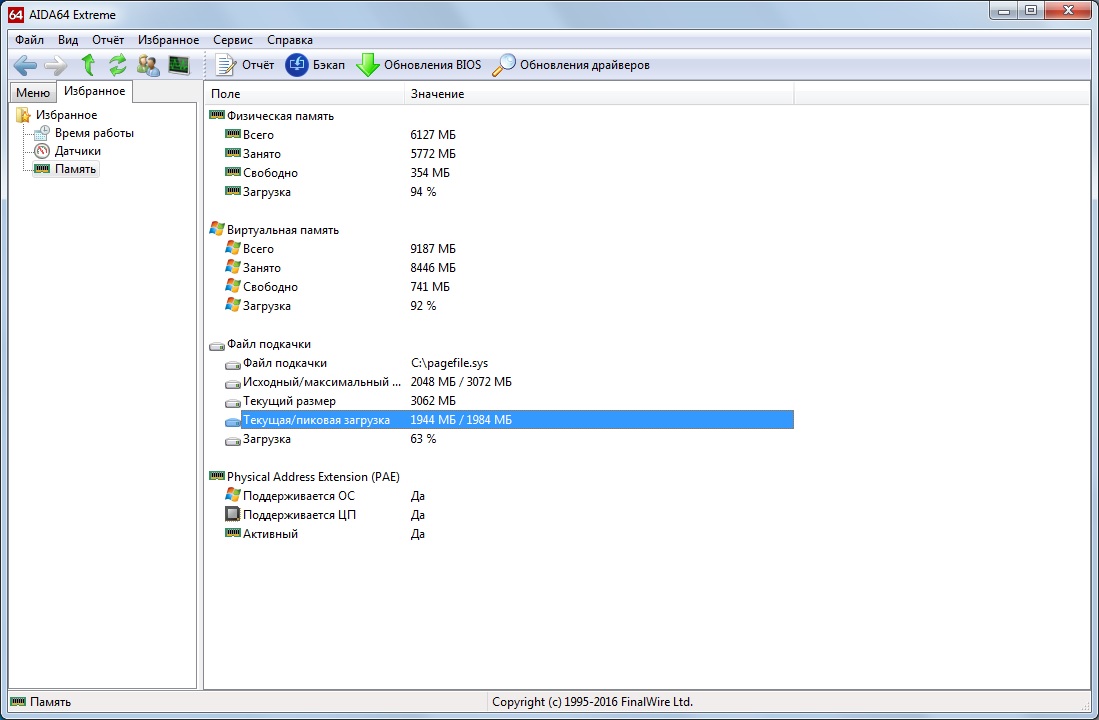This screenshot has height=720, width=1099.
Task: Switch to the Меню tab
Action: (33, 93)
